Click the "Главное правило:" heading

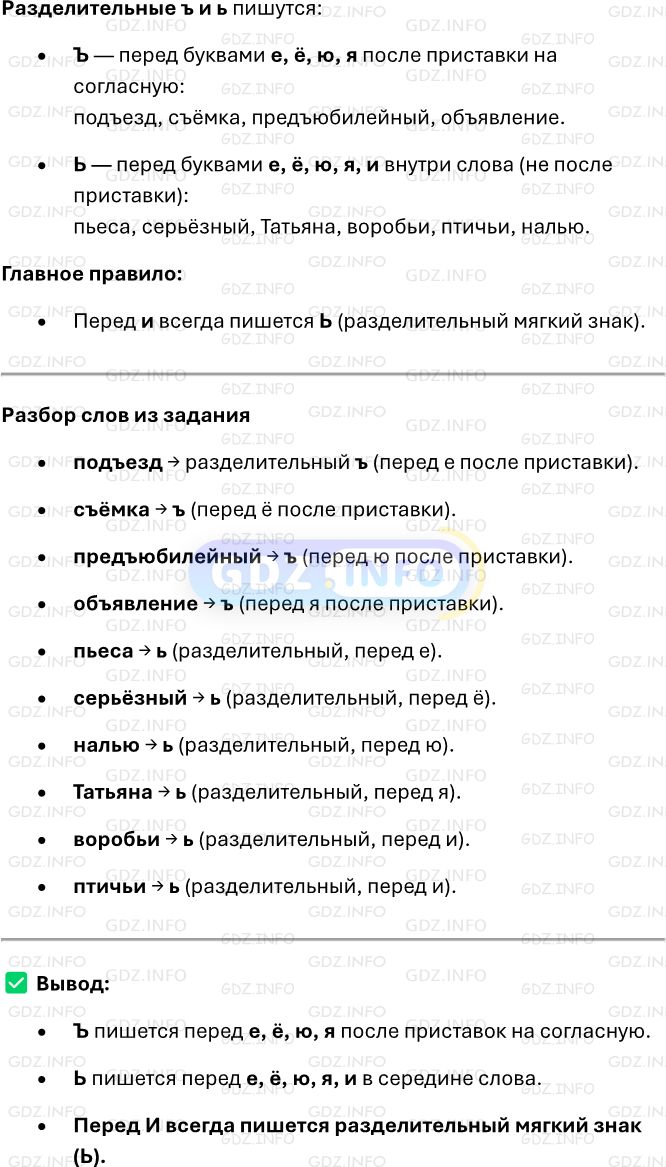(x=92, y=273)
